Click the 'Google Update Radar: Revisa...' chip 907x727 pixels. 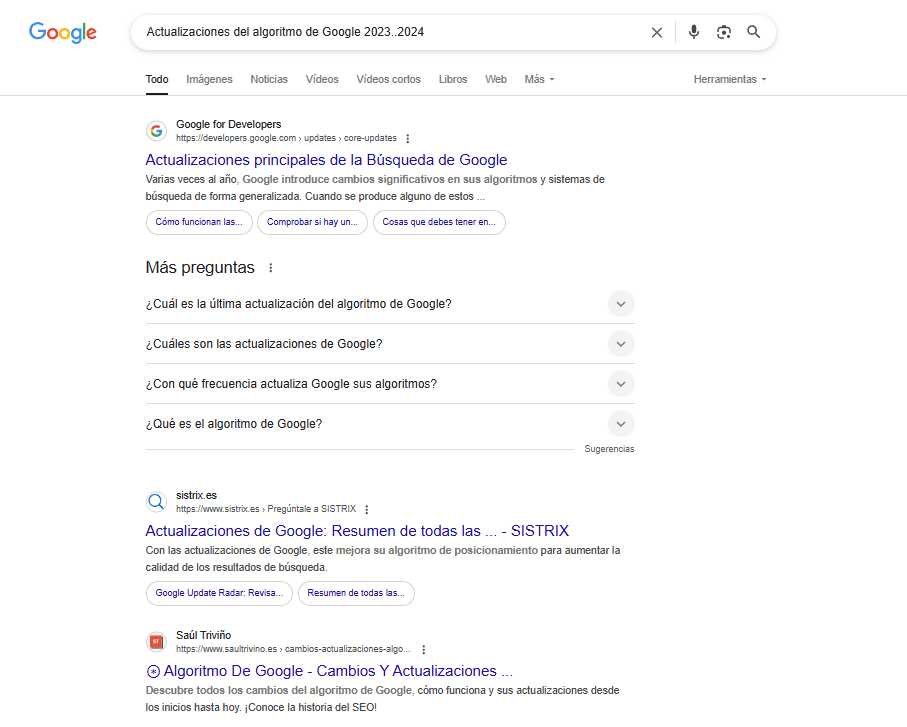tap(219, 593)
